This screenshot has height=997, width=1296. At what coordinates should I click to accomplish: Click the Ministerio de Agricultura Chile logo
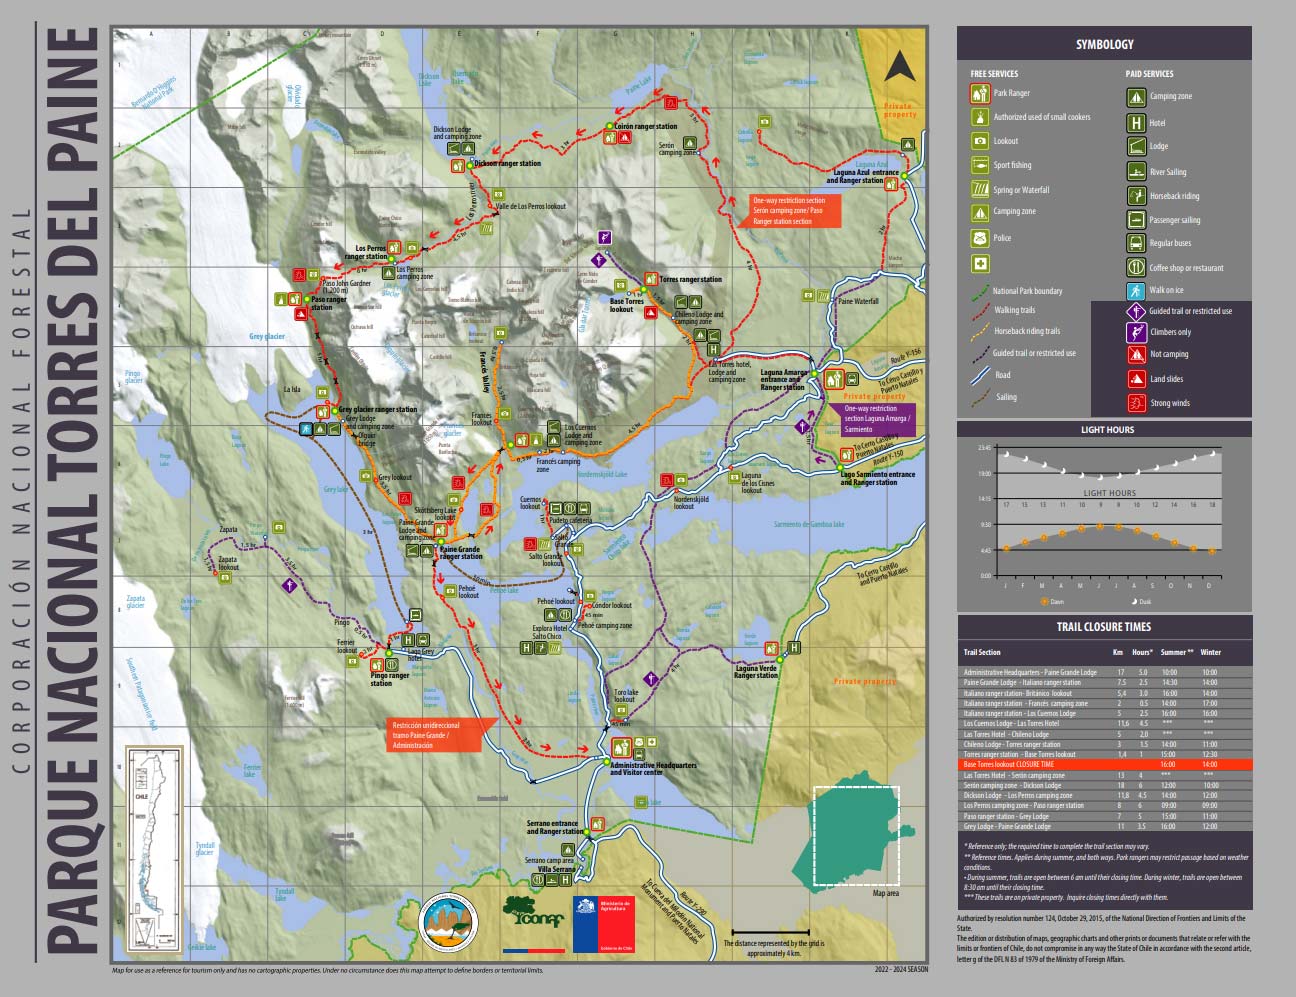pos(603,923)
